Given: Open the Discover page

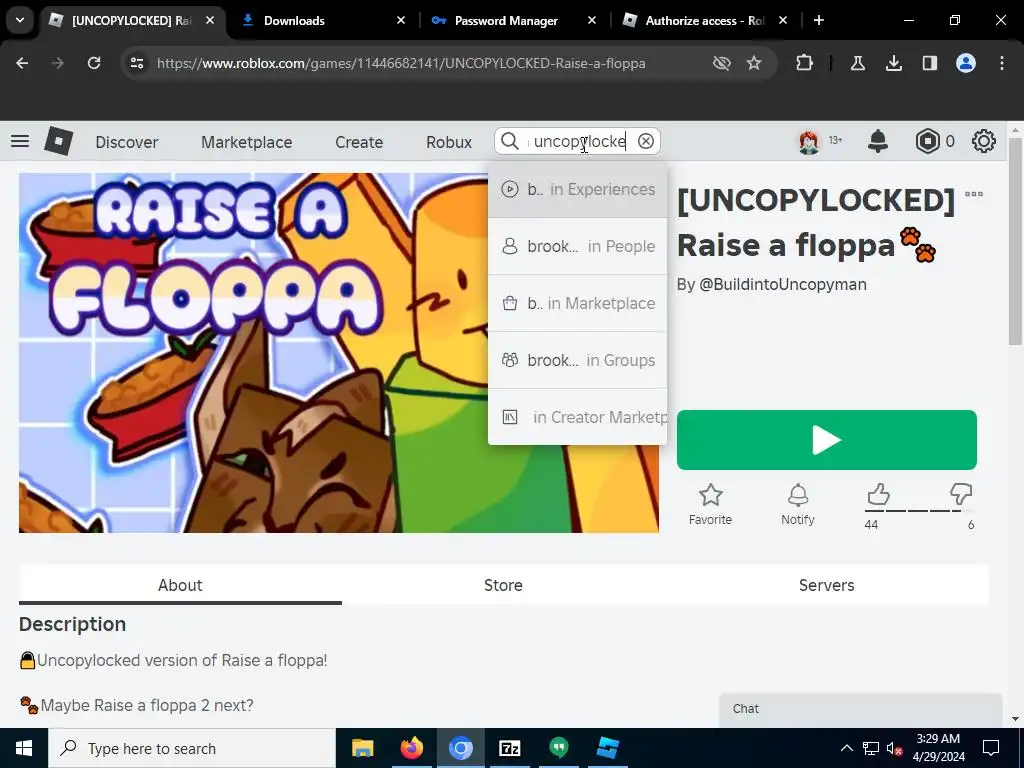Looking at the screenshot, I should [x=127, y=142].
